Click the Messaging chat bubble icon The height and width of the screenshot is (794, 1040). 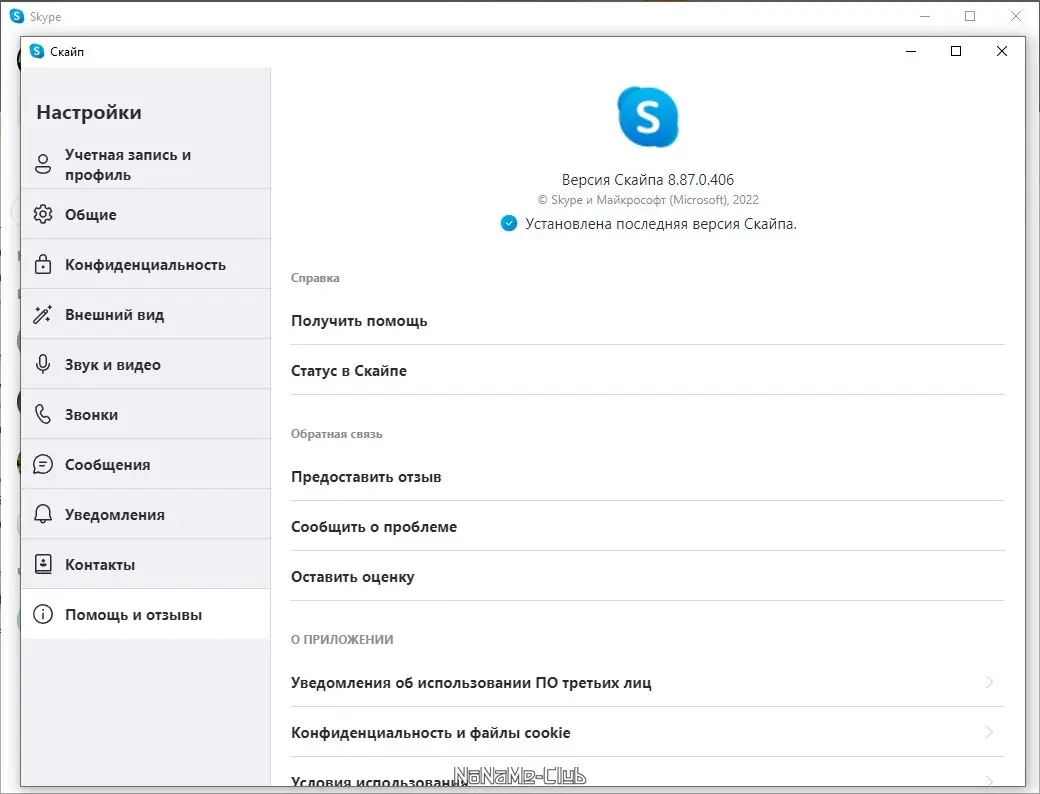[x=43, y=464]
